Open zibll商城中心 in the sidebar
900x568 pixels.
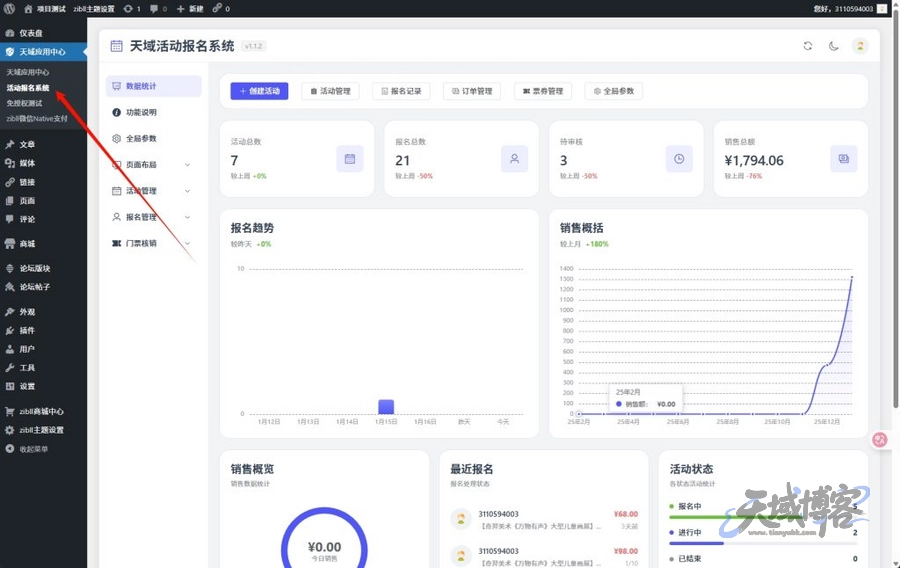(43, 411)
